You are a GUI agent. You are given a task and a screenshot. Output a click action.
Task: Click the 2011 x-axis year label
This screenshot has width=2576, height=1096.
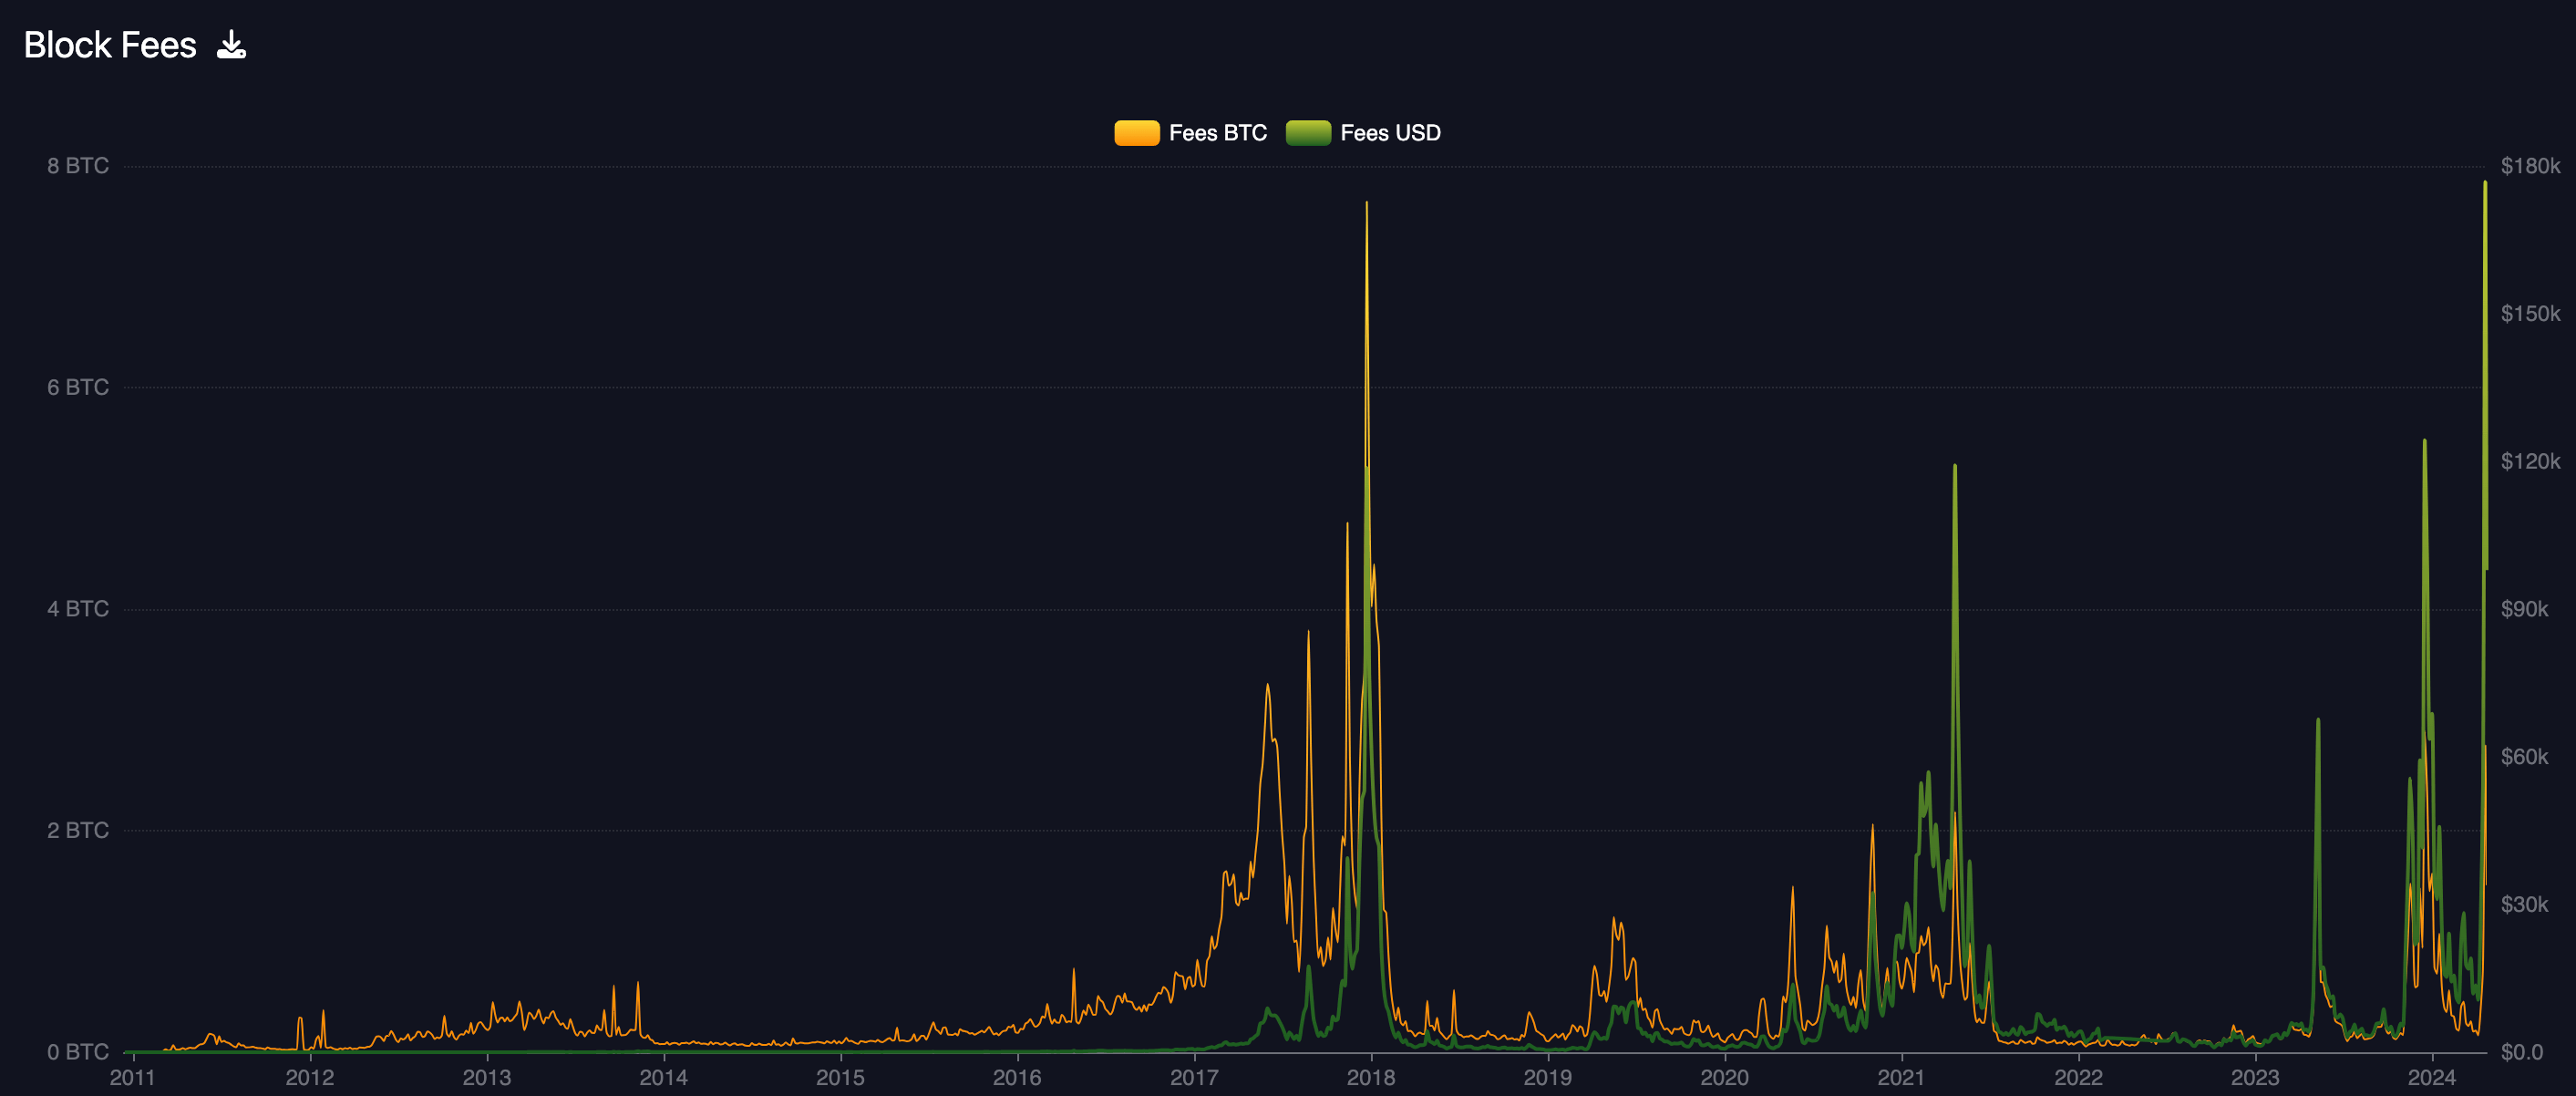tap(132, 1077)
